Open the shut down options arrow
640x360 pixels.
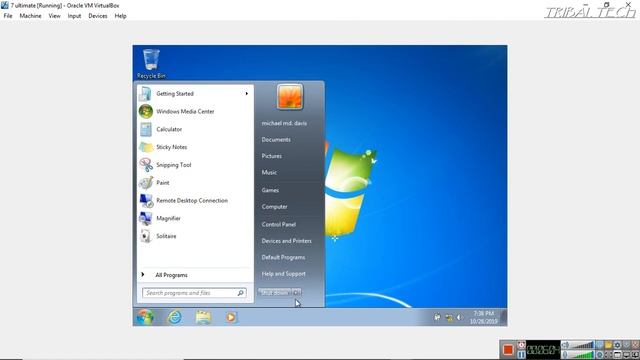pos(297,292)
